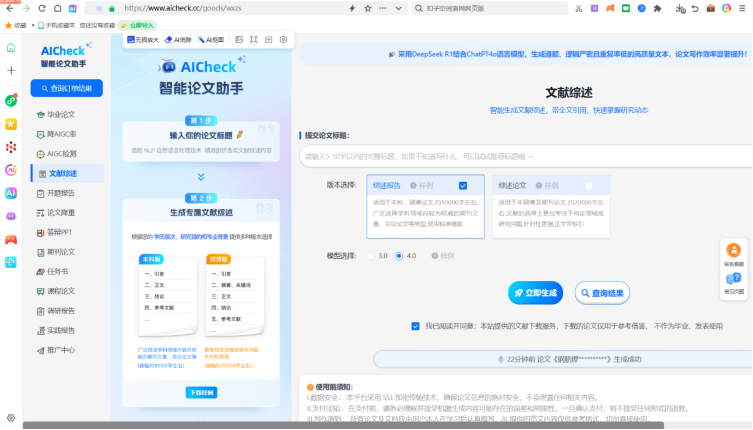Open the favorites dropdown arrow in bookmarks bar
This screenshot has width=753, height=430.
33,25
